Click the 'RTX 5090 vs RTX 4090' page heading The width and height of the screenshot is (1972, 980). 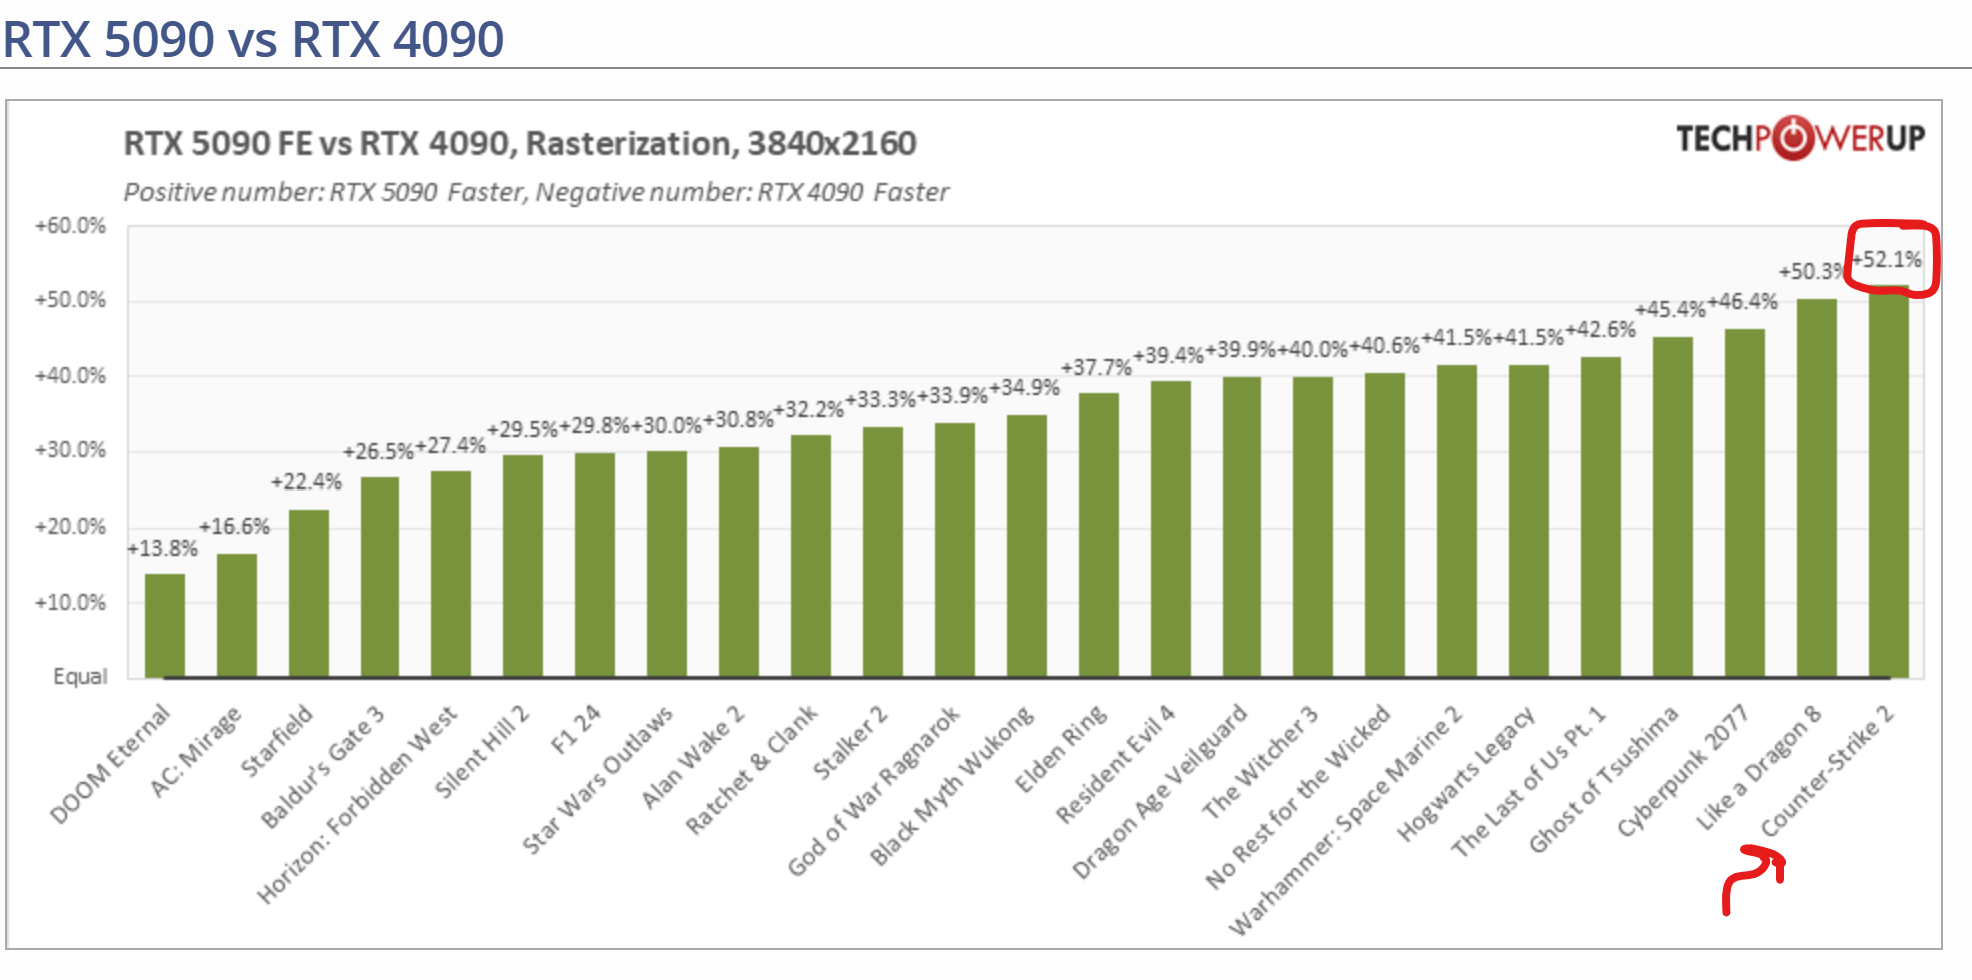coord(253,40)
